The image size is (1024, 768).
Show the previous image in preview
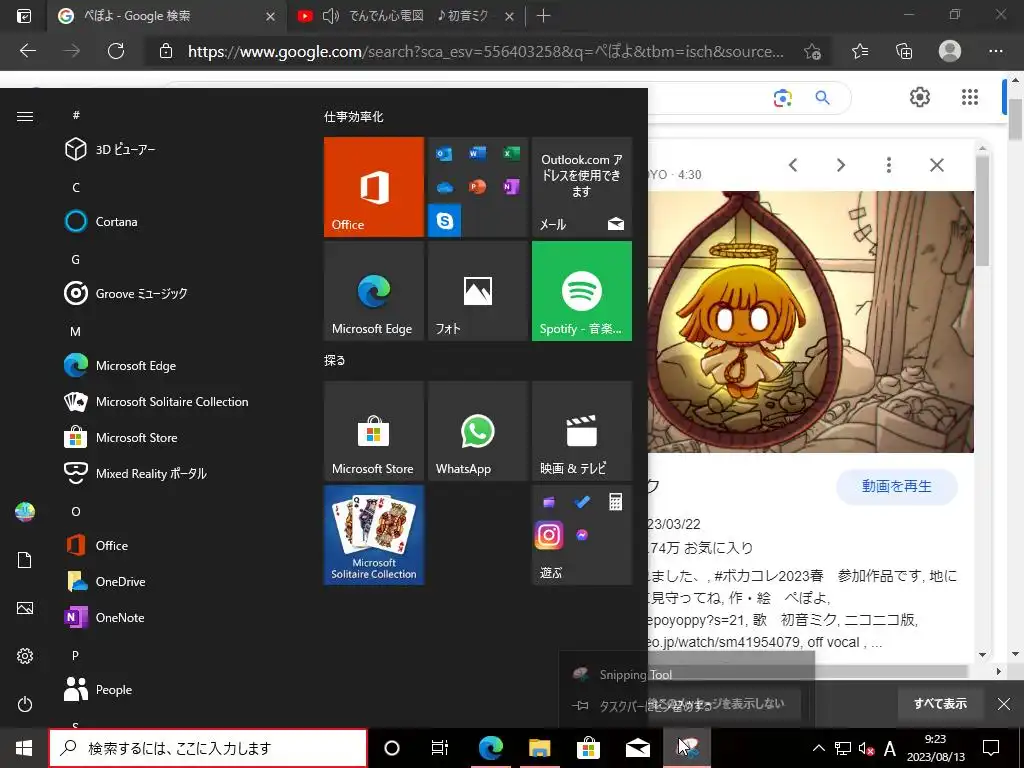[x=793, y=165]
